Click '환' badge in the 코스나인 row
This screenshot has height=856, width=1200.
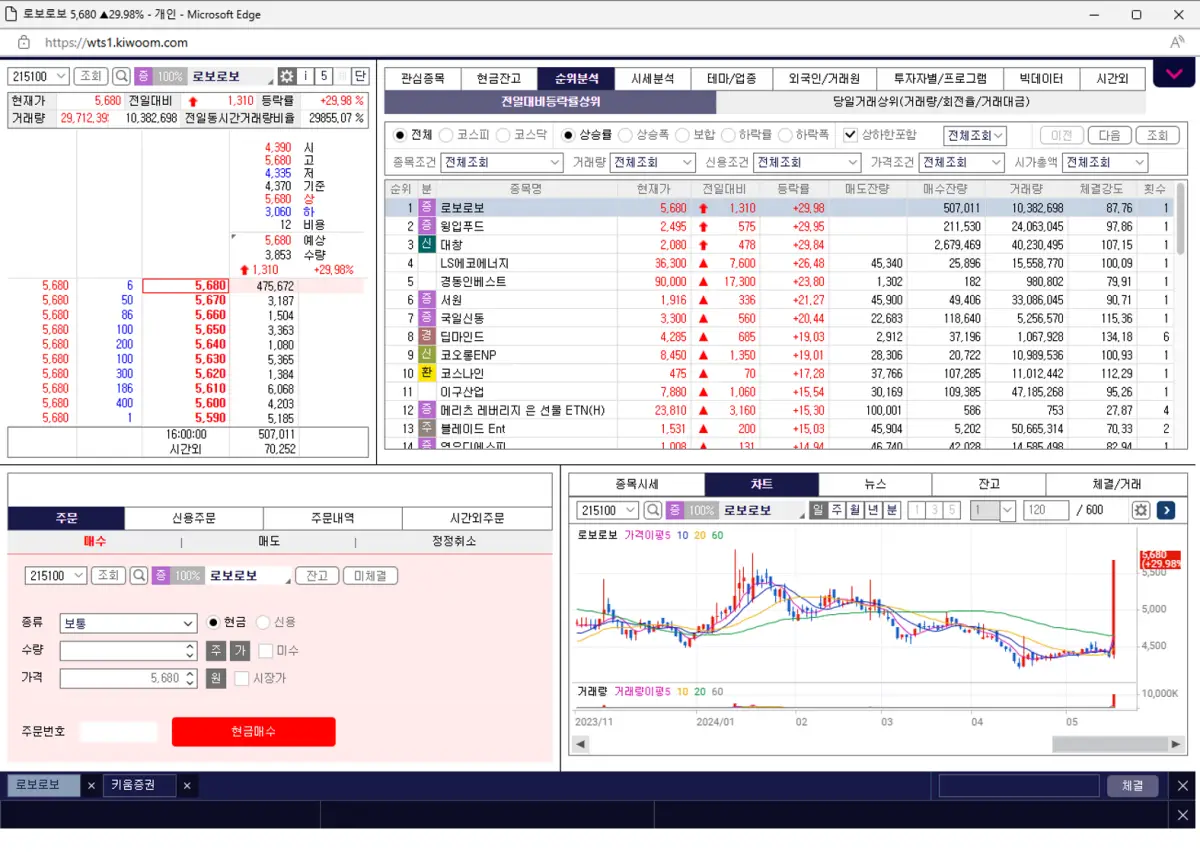tap(426, 373)
